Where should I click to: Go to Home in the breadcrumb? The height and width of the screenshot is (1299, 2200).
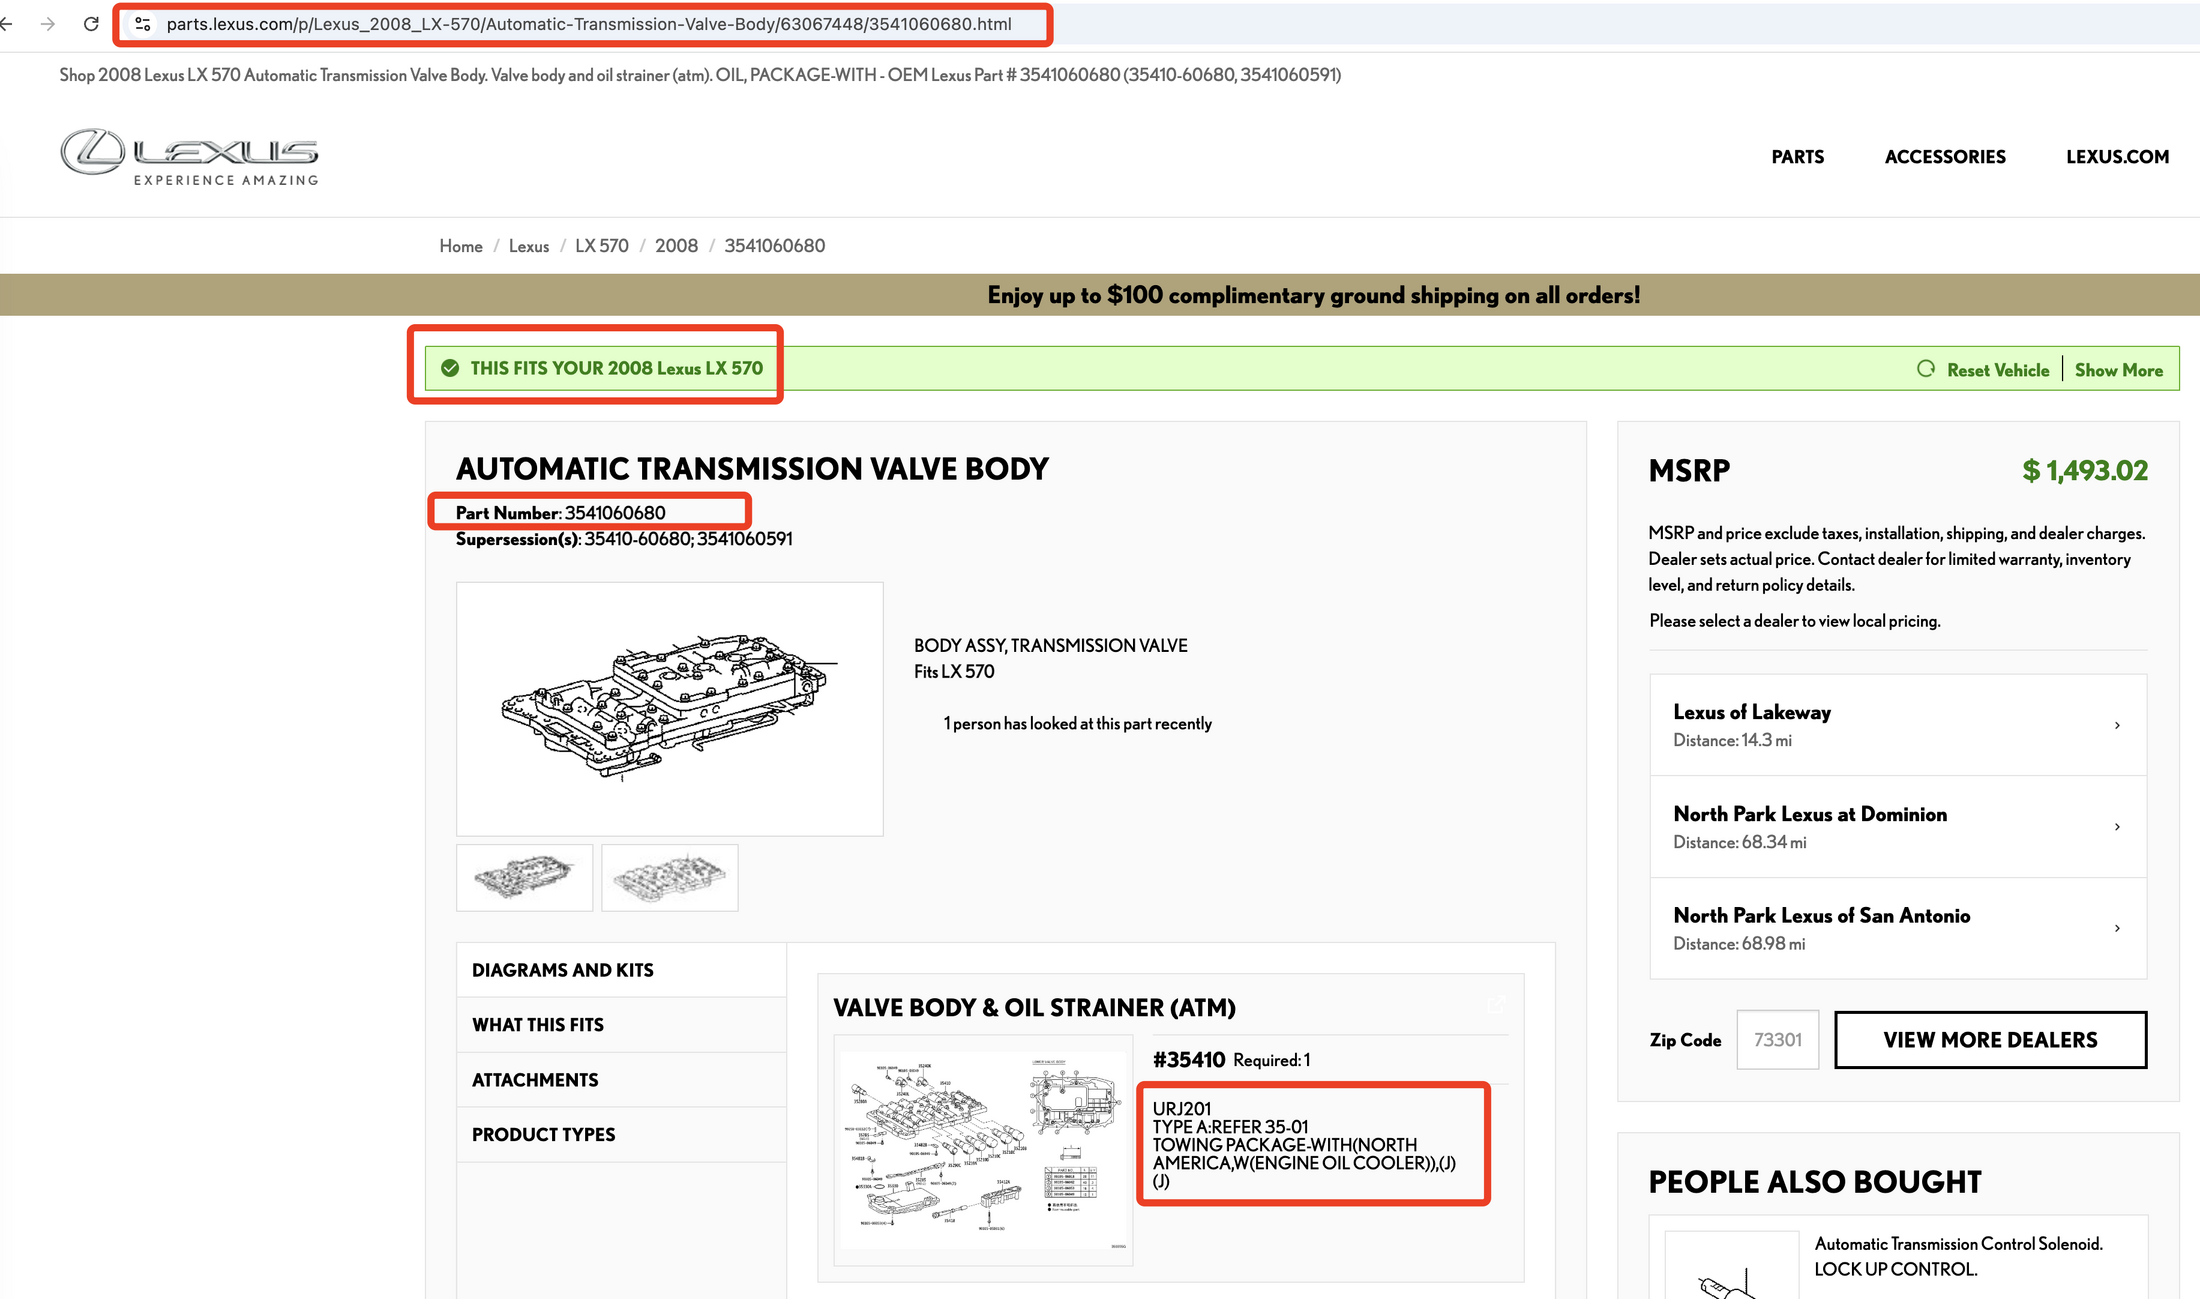[x=461, y=246]
